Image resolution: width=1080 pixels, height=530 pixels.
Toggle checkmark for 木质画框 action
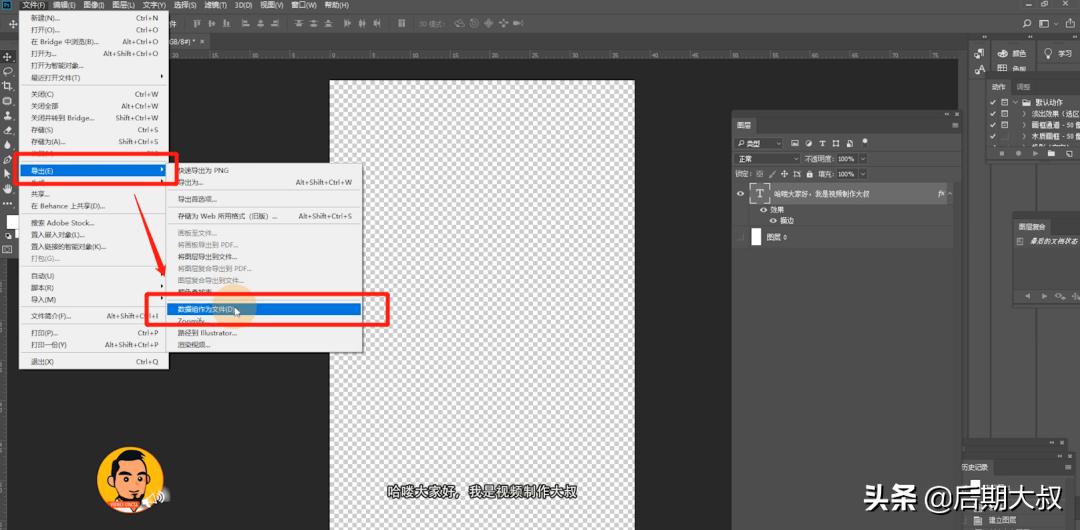[993, 137]
